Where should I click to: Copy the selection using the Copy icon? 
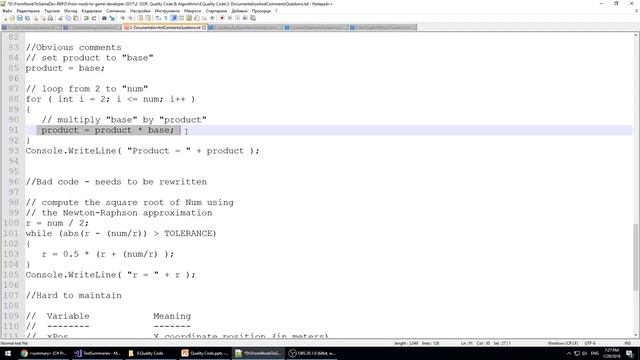pyautogui.click(x=68, y=18)
